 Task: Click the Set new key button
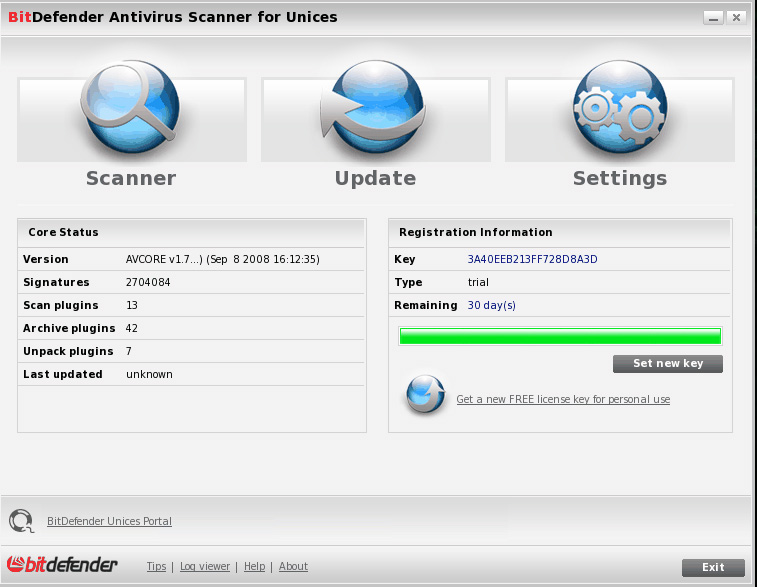668,363
